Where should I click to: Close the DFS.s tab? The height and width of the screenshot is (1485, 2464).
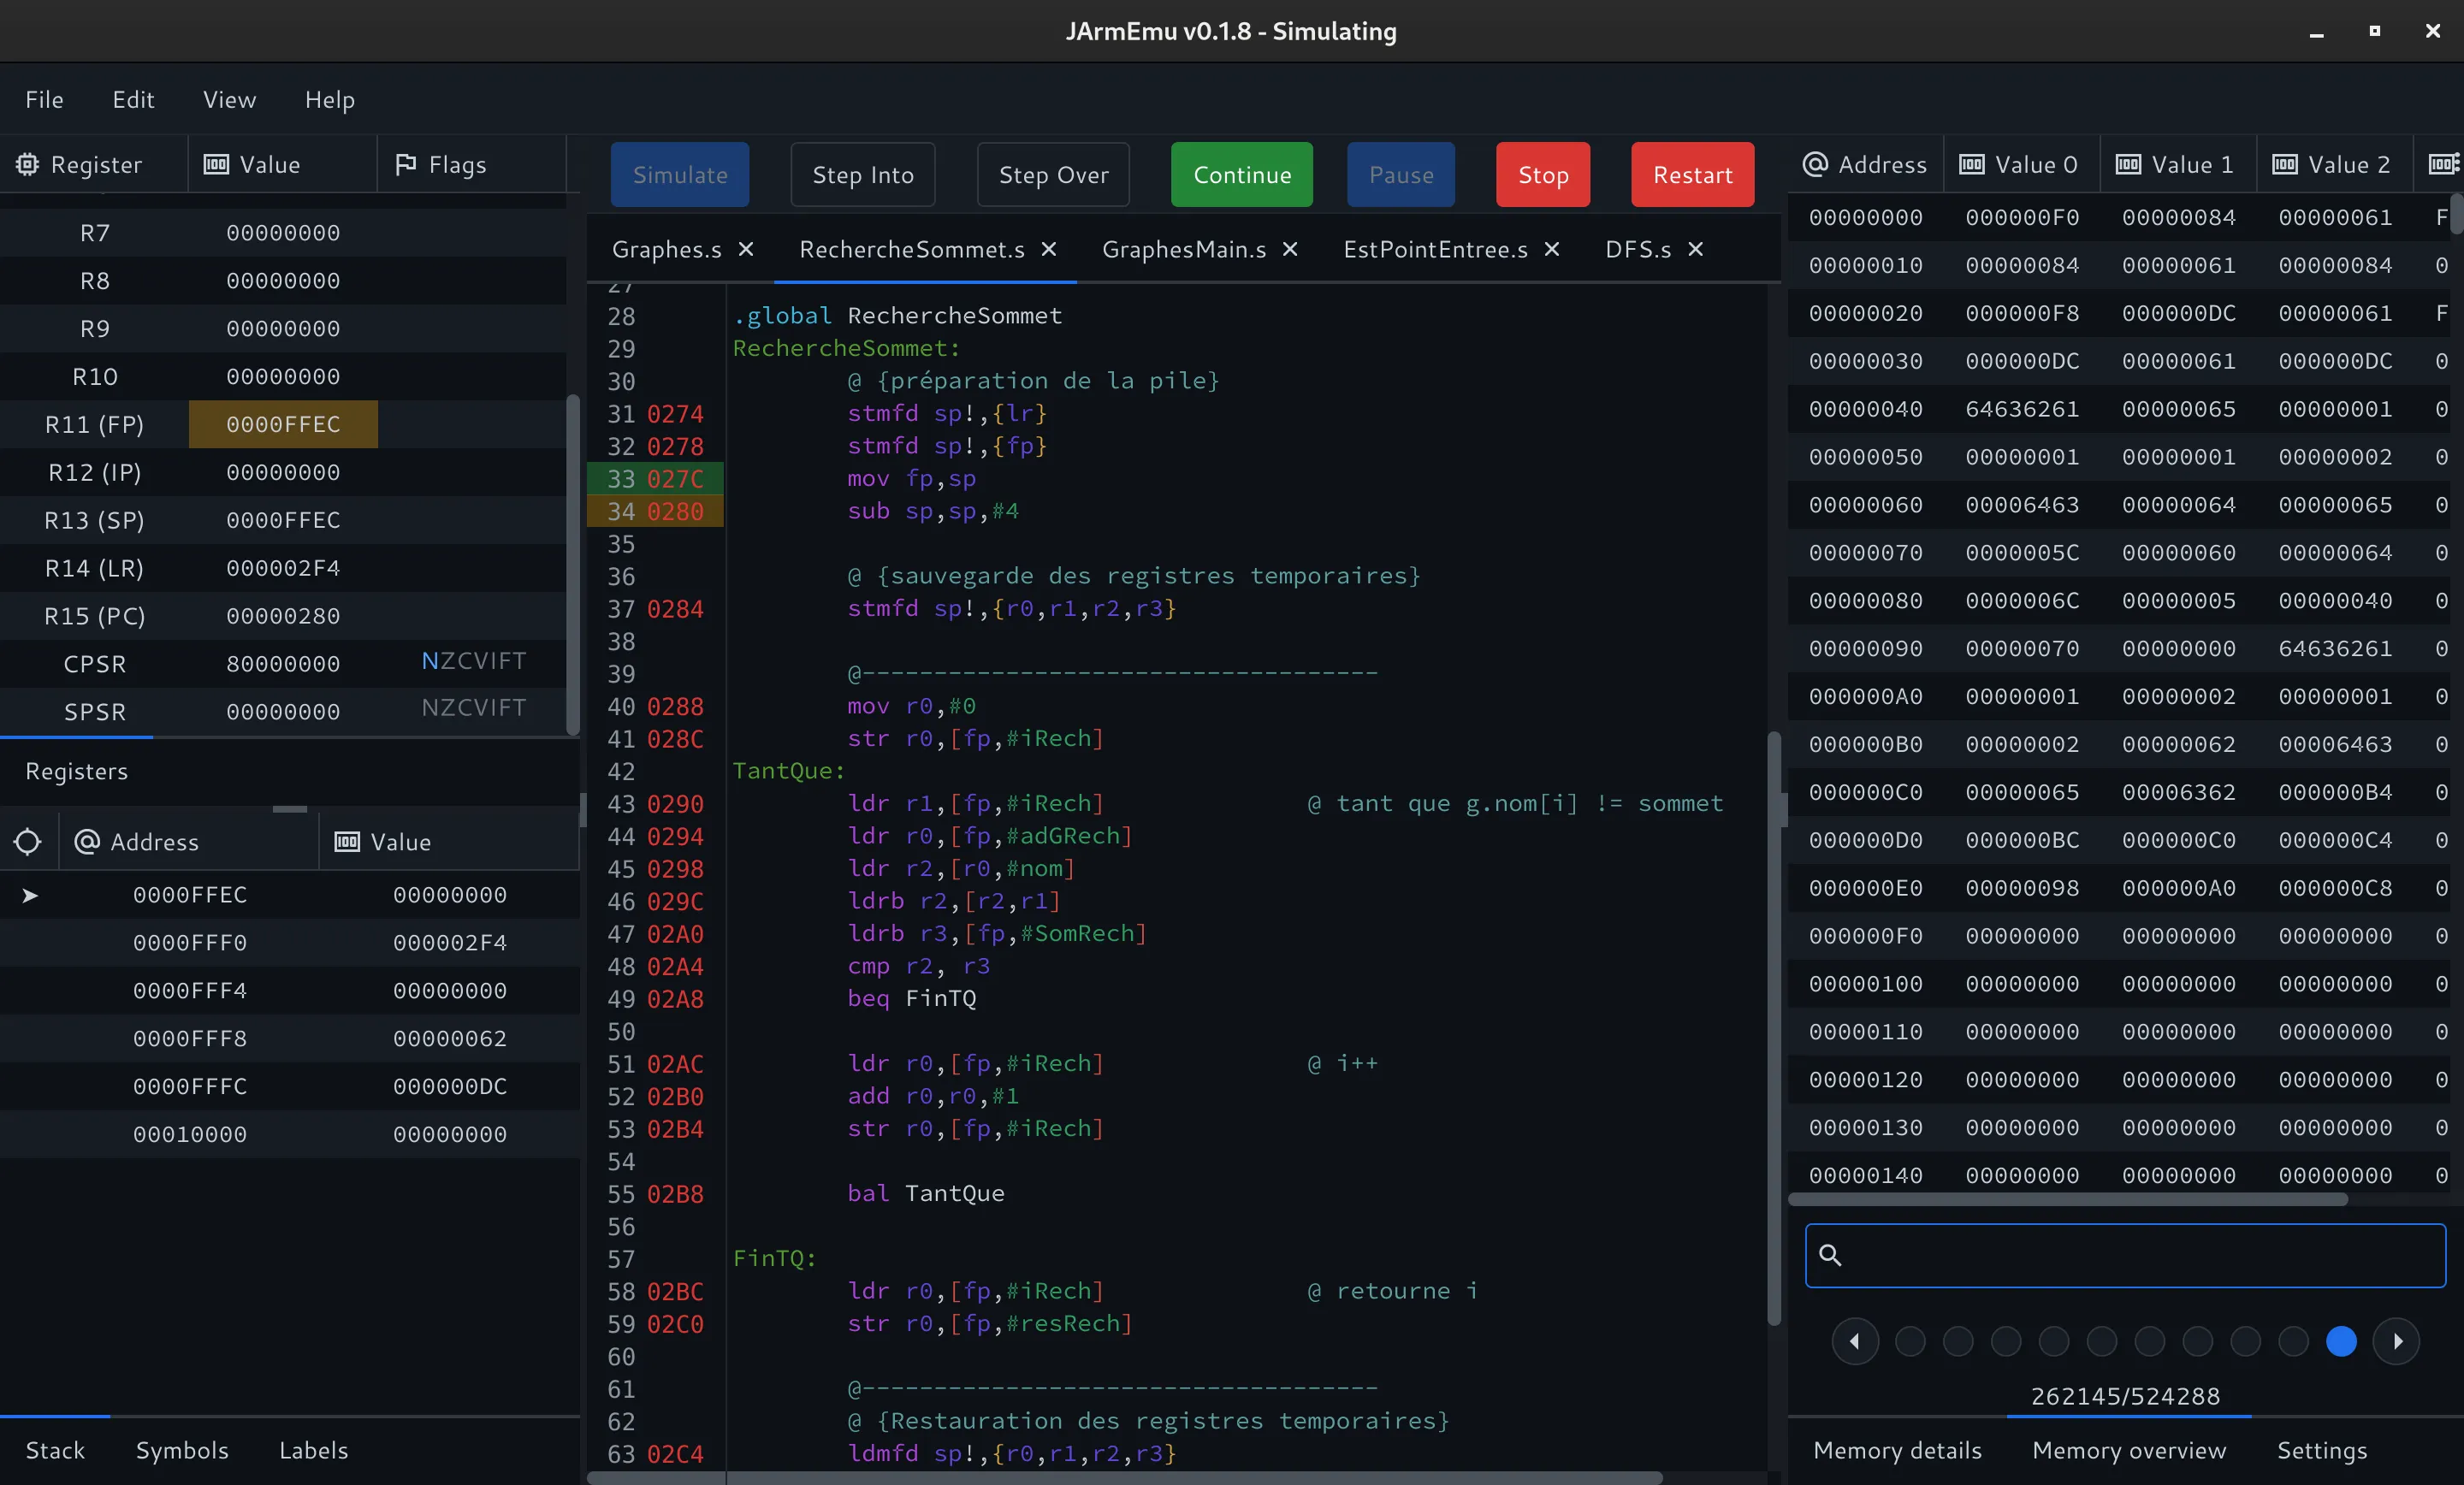(1696, 249)
